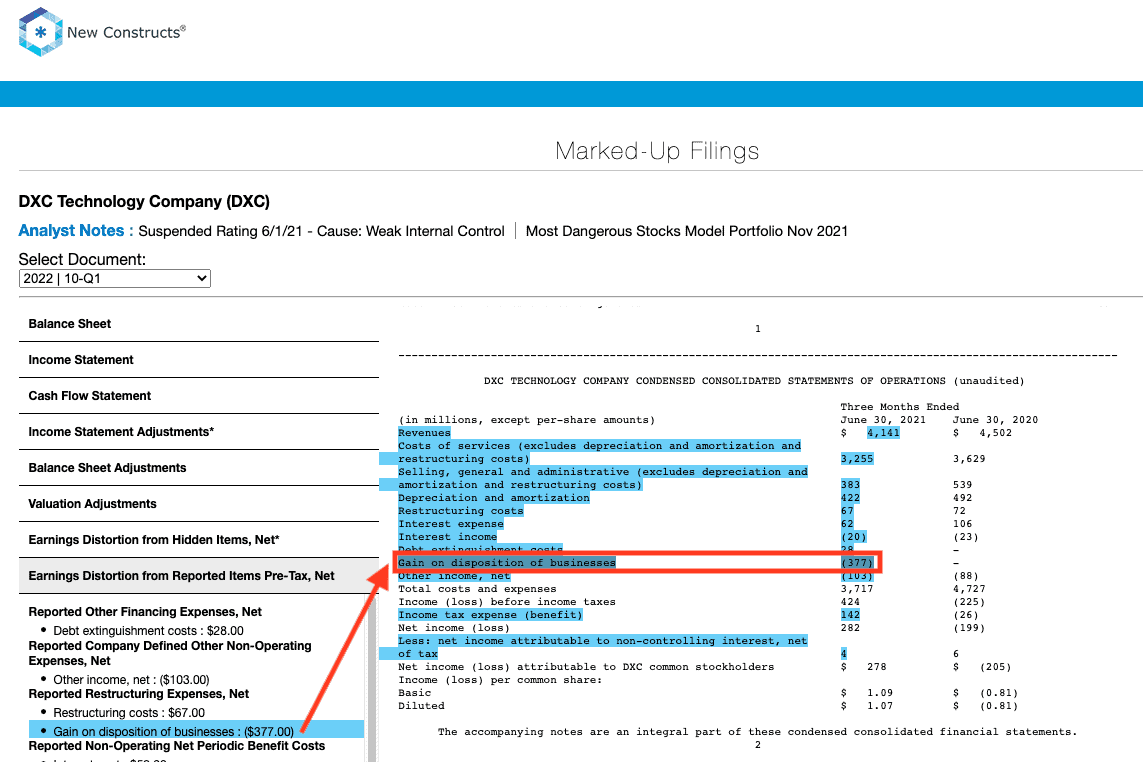This screenshot has height=762, width=1143.
Task: Click Net income (loss) value 282
Action: click(x=850, y=629)
